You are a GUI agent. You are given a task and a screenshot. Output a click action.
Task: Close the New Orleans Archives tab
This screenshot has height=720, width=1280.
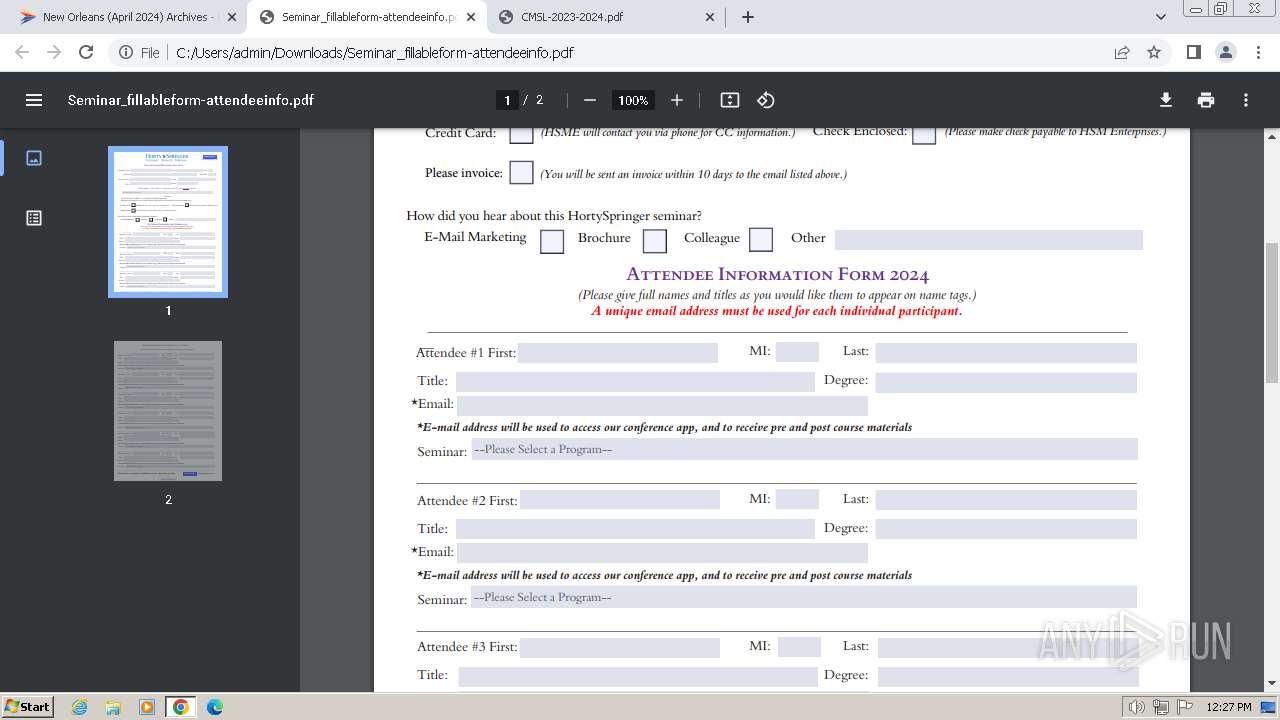click(232, 17)
